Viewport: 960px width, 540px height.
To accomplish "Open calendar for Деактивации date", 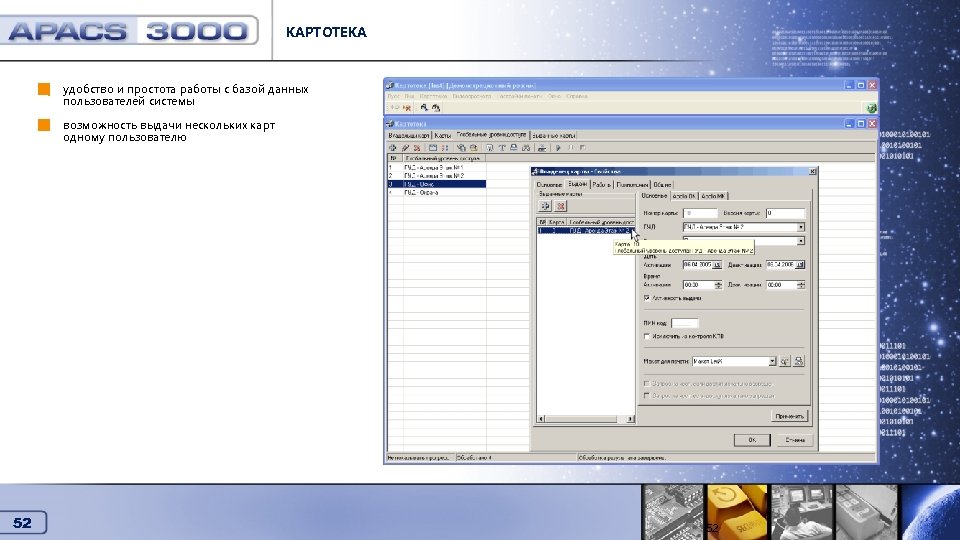I will pos(800,265).
